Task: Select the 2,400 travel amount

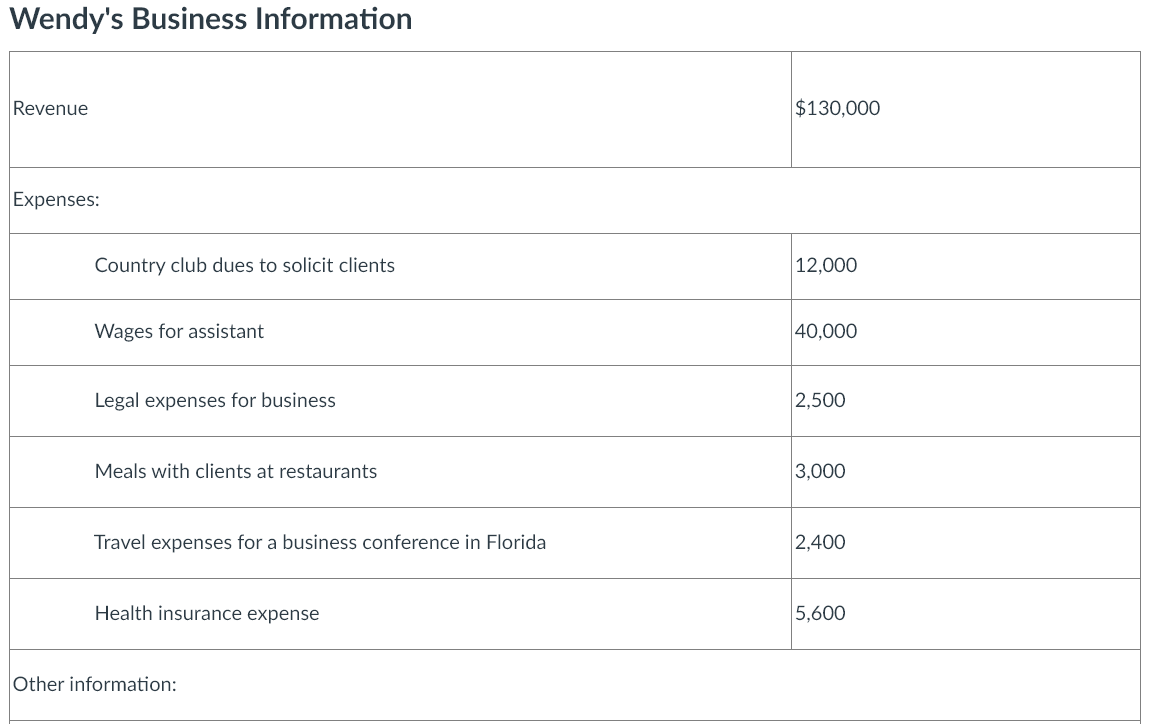Action: click(x=820, y=542)
